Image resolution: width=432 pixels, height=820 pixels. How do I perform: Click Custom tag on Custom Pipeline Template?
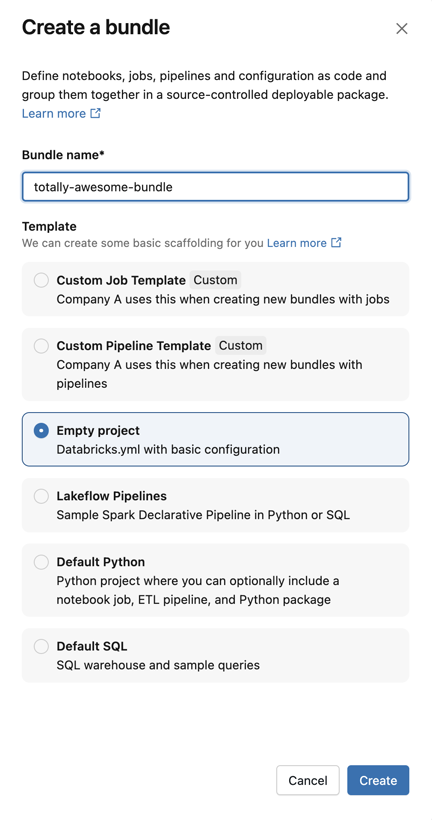tap(241, 345)
